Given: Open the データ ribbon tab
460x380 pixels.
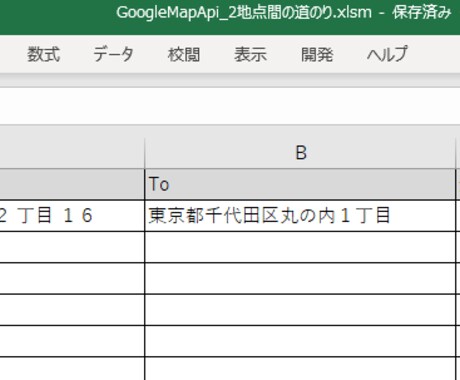Looking at the screenshot, I should (113, 54).
